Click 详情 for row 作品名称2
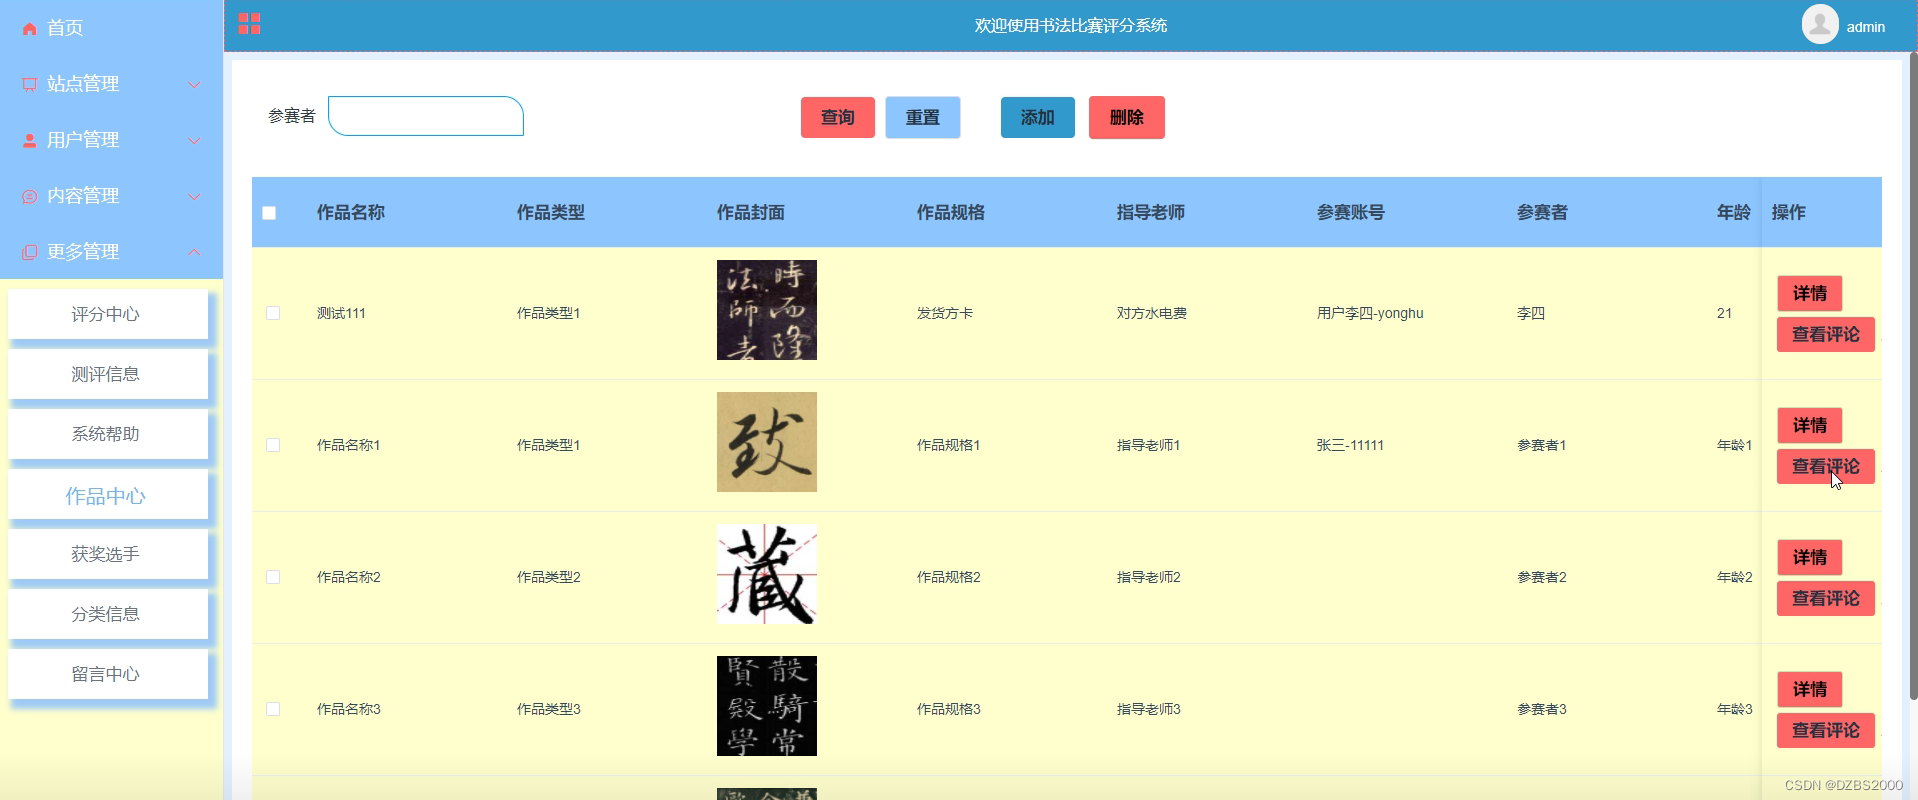Image resolution: width=1918 pixels, height=800 pixels. tap(1810, 557)
